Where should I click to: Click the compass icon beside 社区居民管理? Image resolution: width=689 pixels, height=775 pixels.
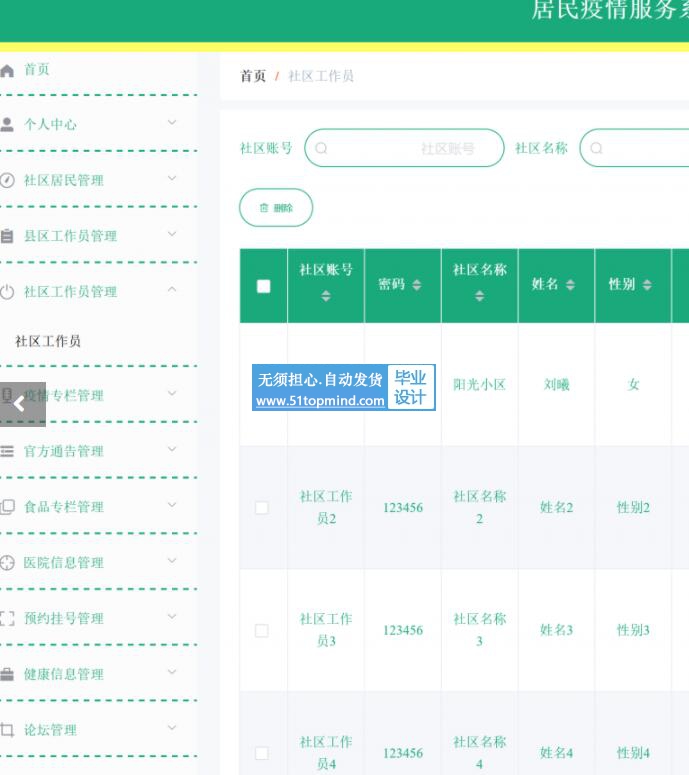[8, 181]
